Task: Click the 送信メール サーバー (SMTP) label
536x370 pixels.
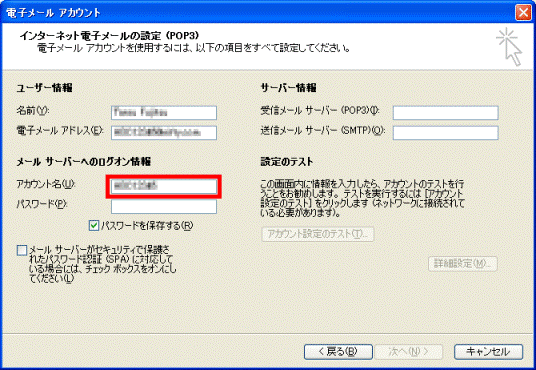Action: (x=323, y=131)
